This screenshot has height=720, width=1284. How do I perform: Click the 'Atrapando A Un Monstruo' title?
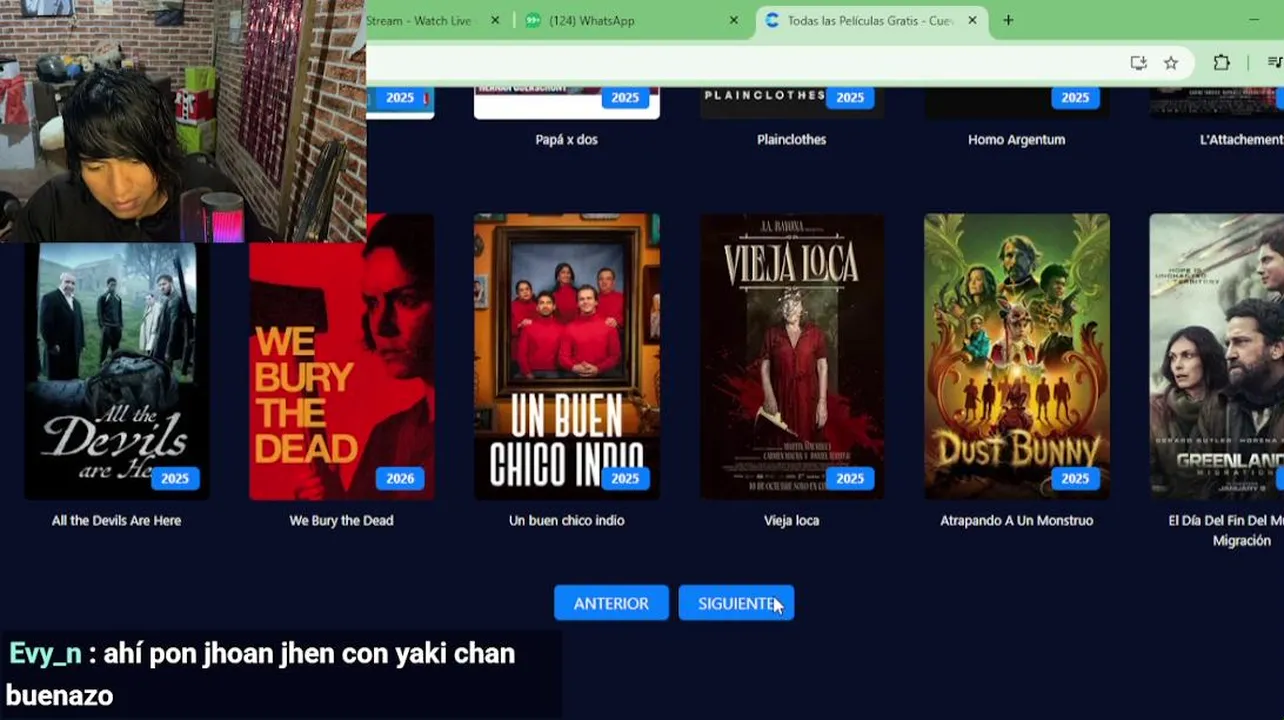(1016, 520)
